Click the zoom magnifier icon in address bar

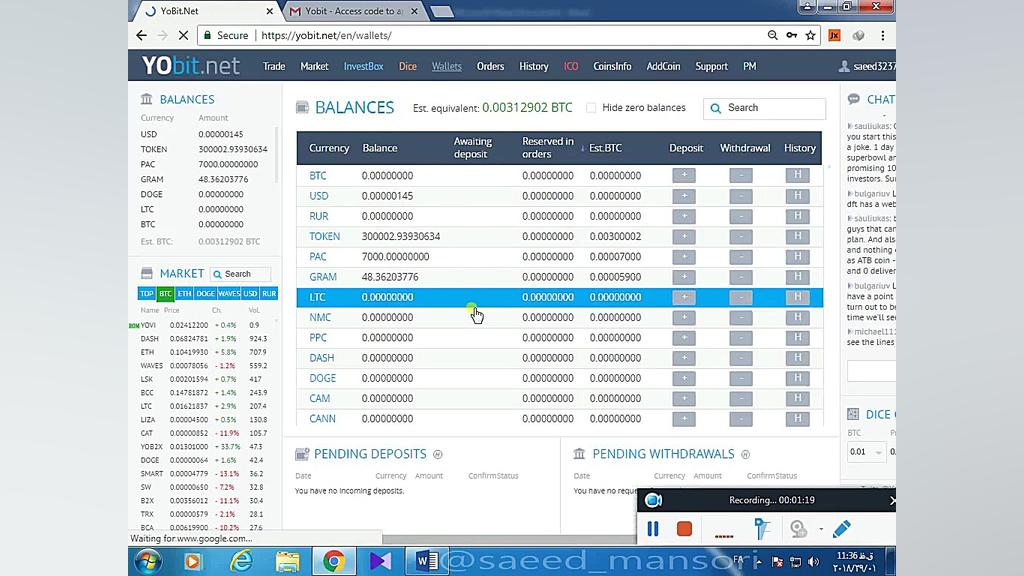[773, 35]
